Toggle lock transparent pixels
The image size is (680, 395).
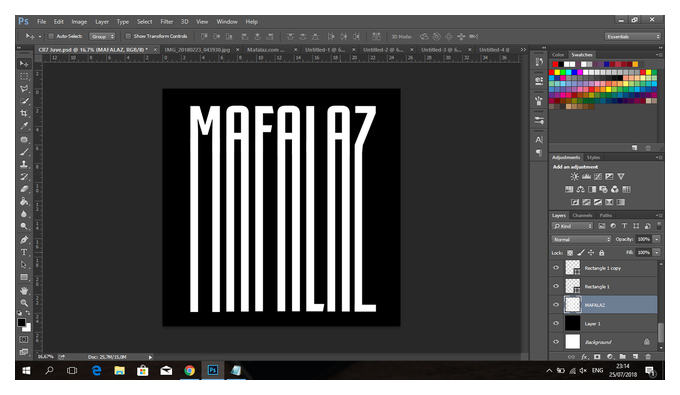pyautogui.click(x=570, y=253)
